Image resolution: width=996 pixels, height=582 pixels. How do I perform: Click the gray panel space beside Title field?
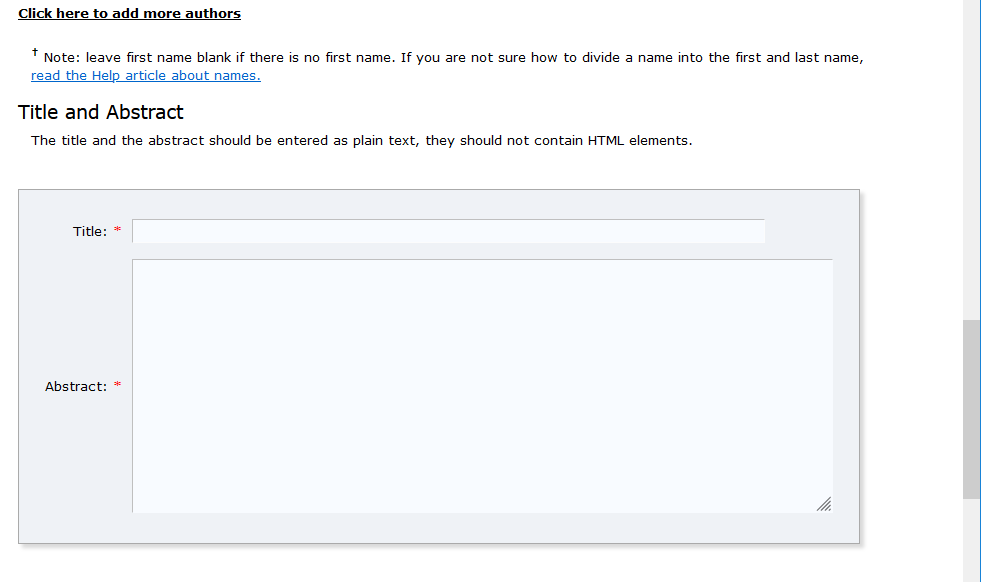[812, 231]
